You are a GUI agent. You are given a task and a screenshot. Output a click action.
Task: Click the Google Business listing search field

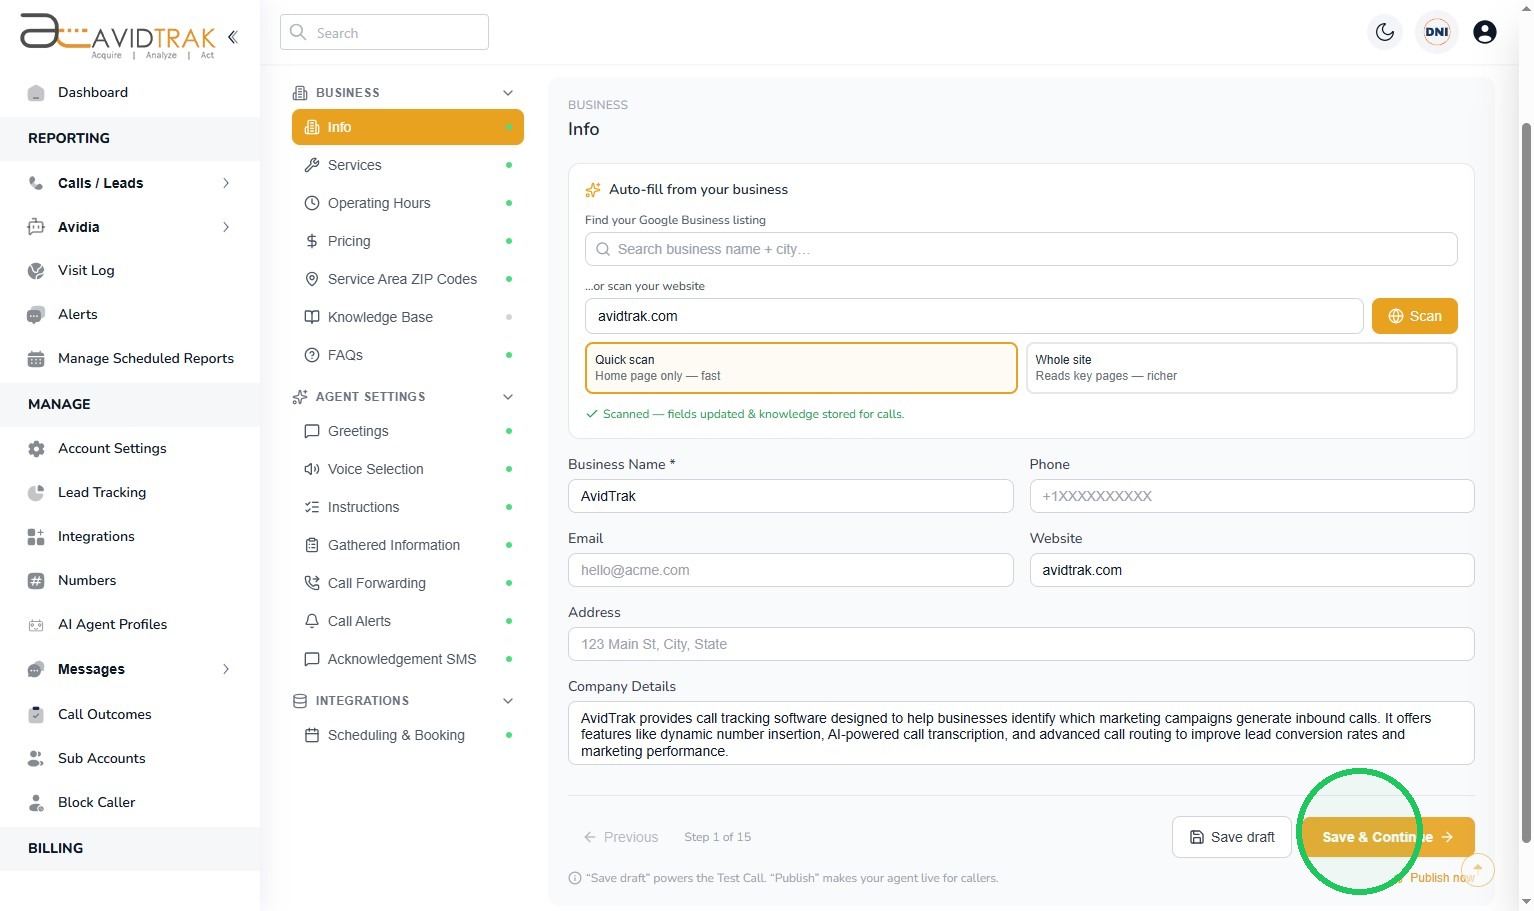(1021, 249)
